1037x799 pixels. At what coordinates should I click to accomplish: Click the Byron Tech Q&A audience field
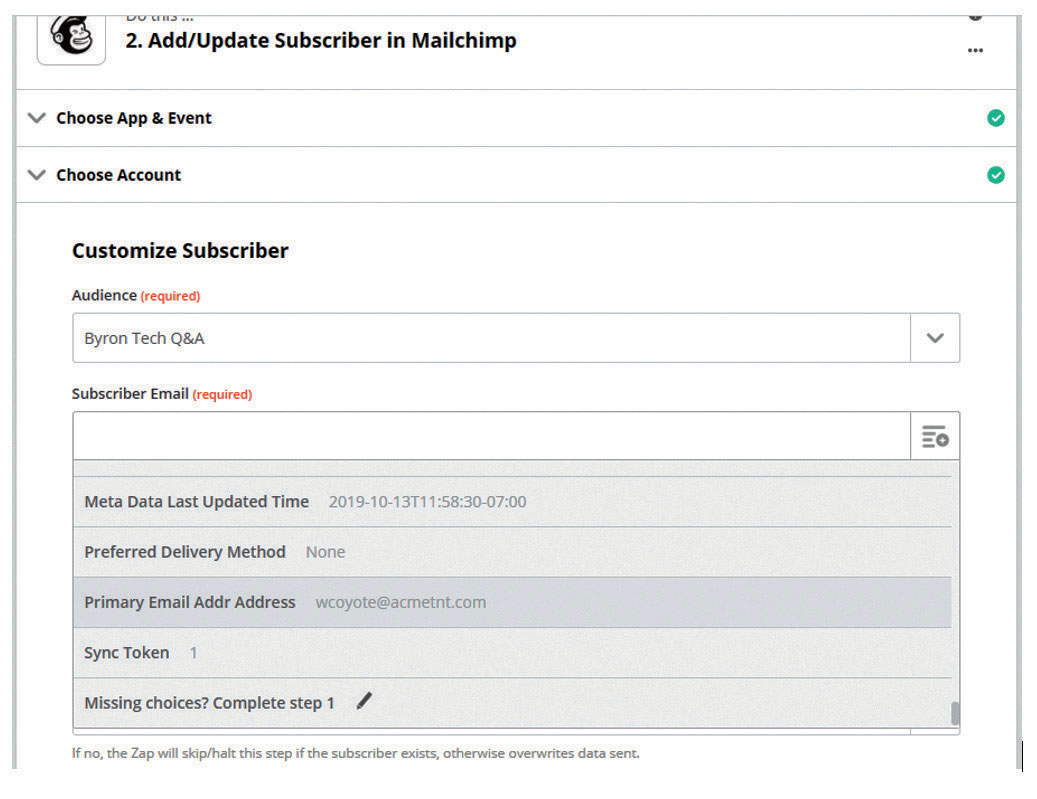click(x=490, y=338)
